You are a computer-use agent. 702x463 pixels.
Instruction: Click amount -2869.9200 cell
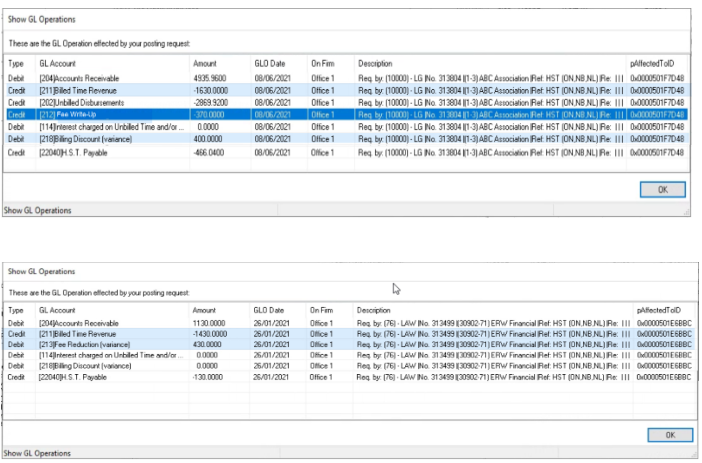click(210, 103)
